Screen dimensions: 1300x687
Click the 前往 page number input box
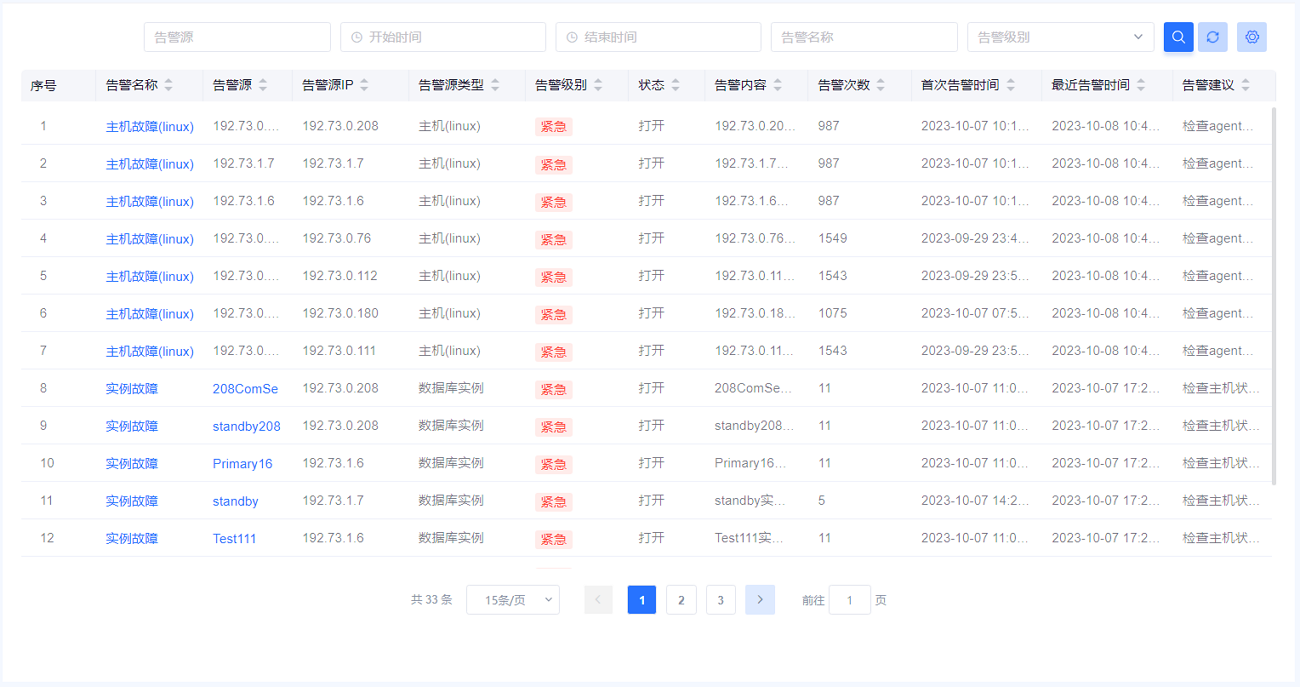pos(849,600)
